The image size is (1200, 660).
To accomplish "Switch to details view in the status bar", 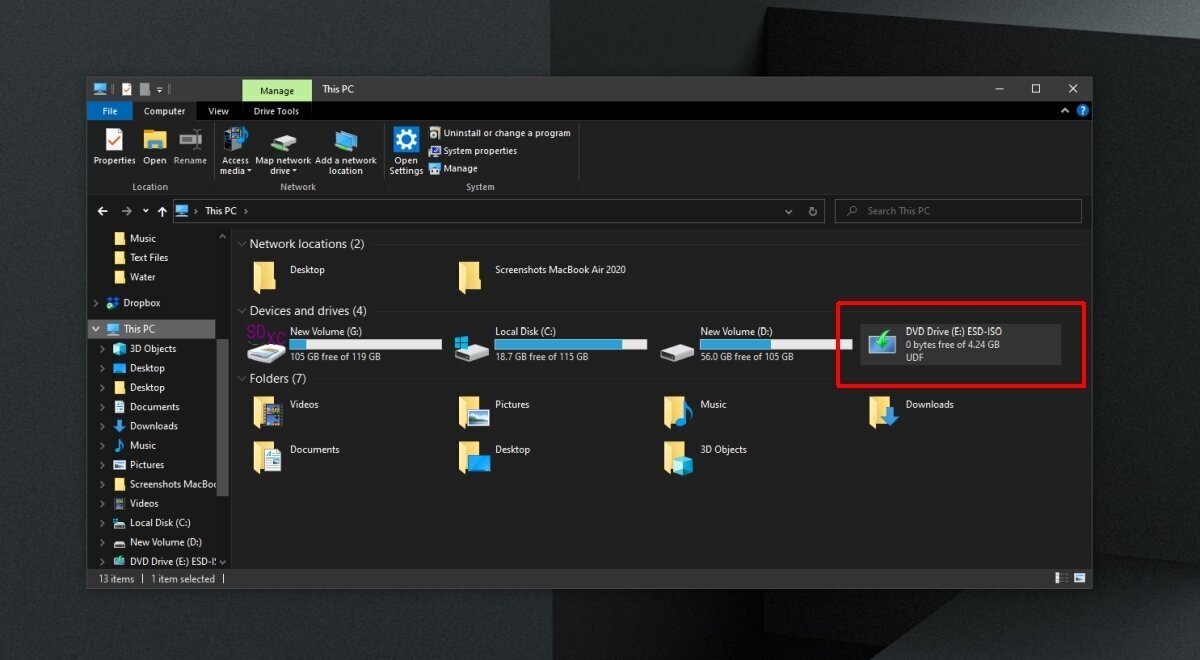I will click(x=1060, y=578).
